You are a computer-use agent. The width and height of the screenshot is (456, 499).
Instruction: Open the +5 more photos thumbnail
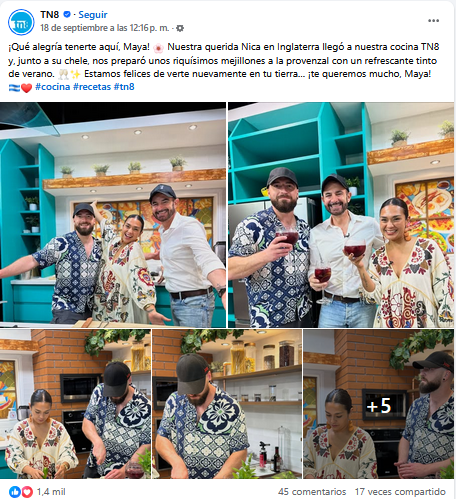379,404
